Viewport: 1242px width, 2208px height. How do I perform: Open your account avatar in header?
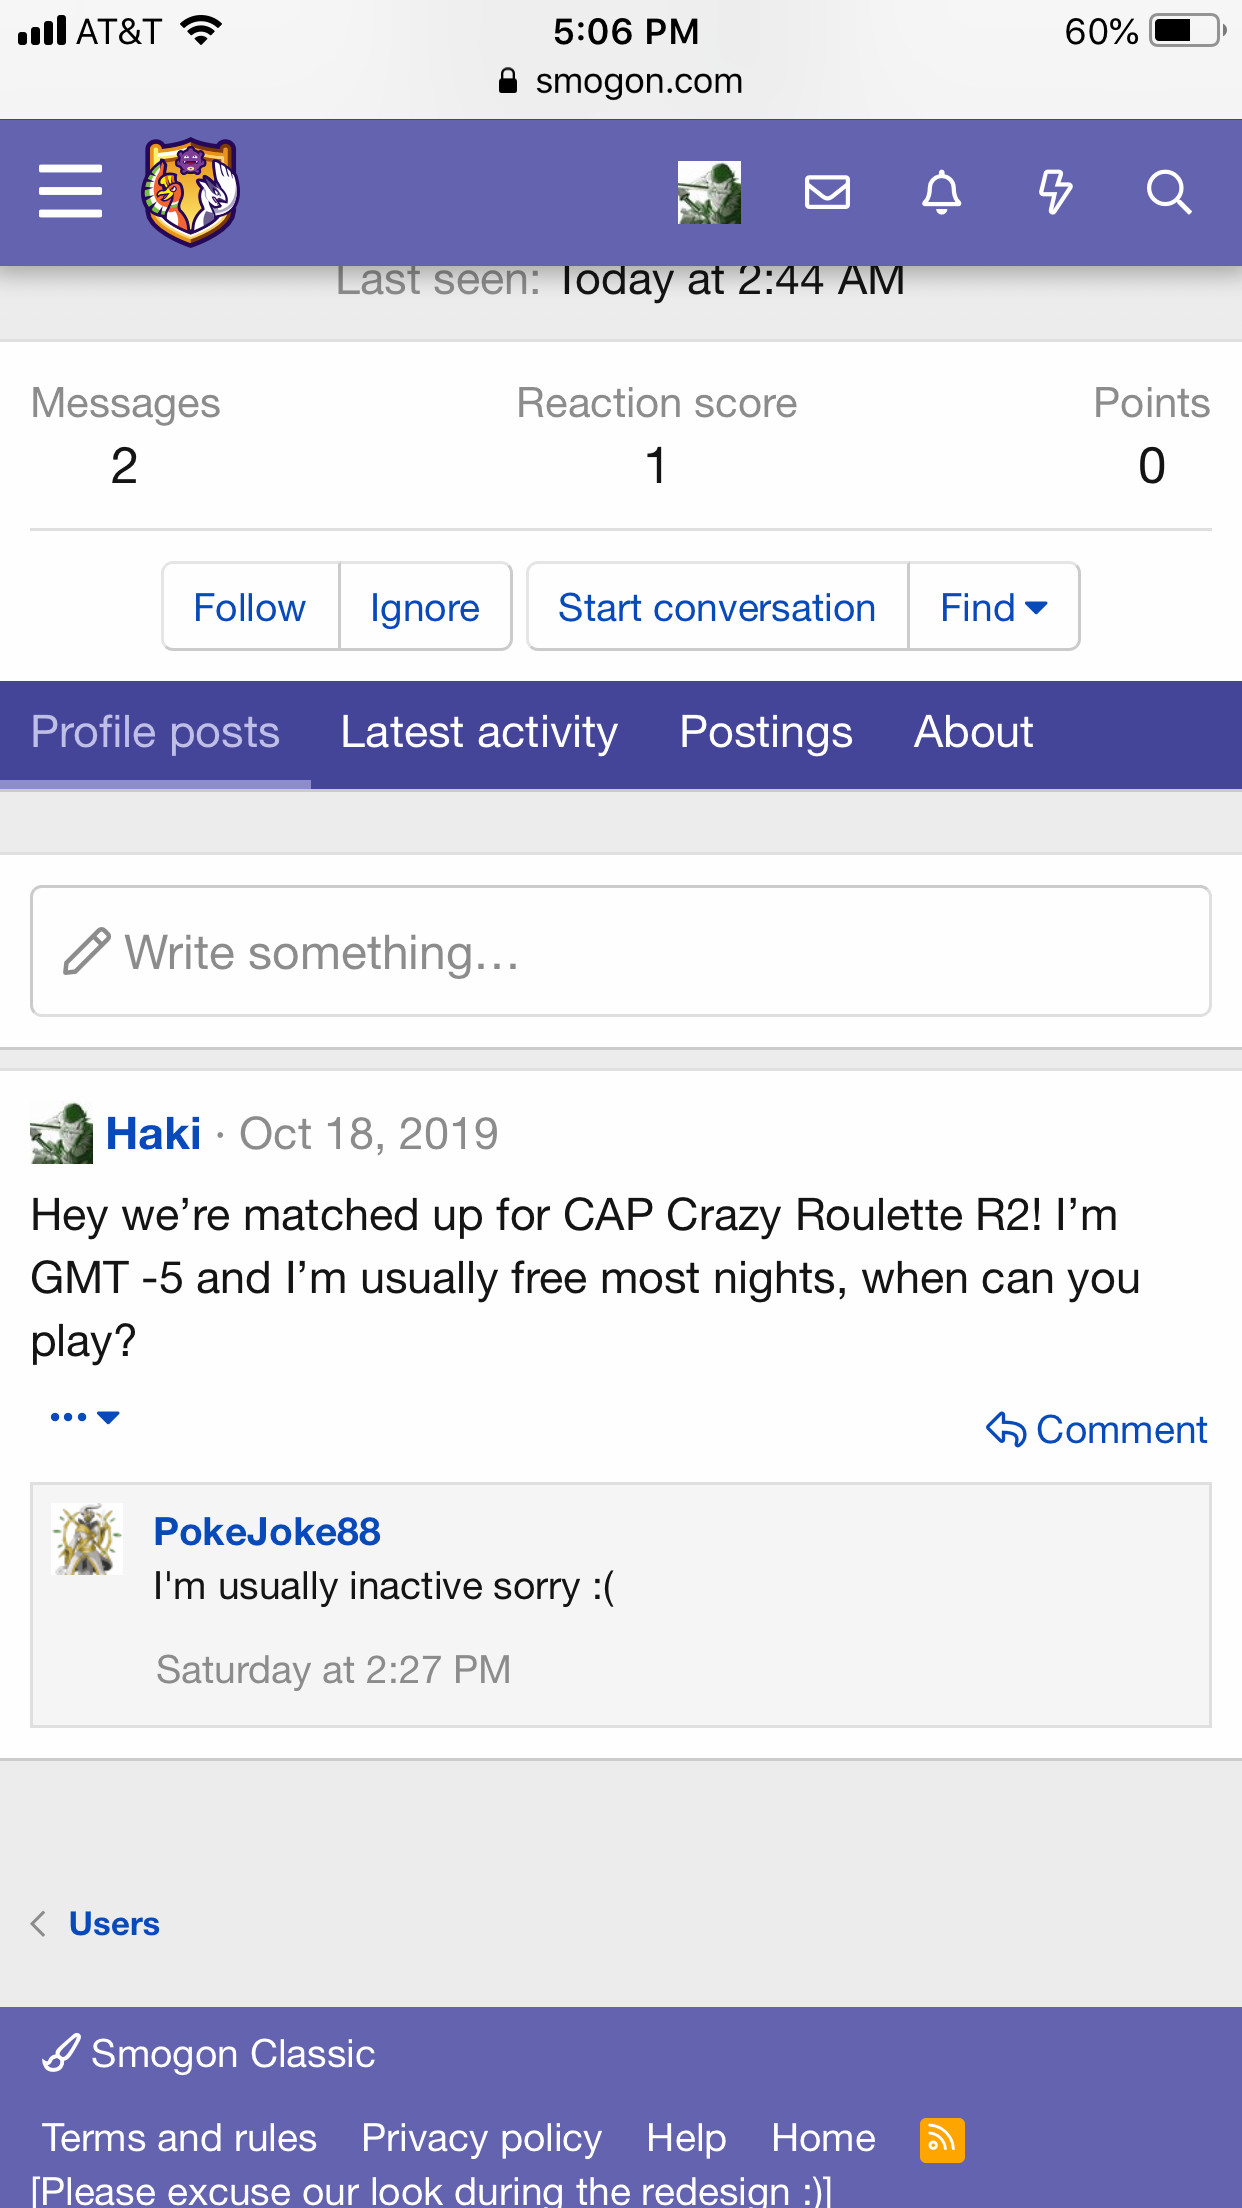709,191
